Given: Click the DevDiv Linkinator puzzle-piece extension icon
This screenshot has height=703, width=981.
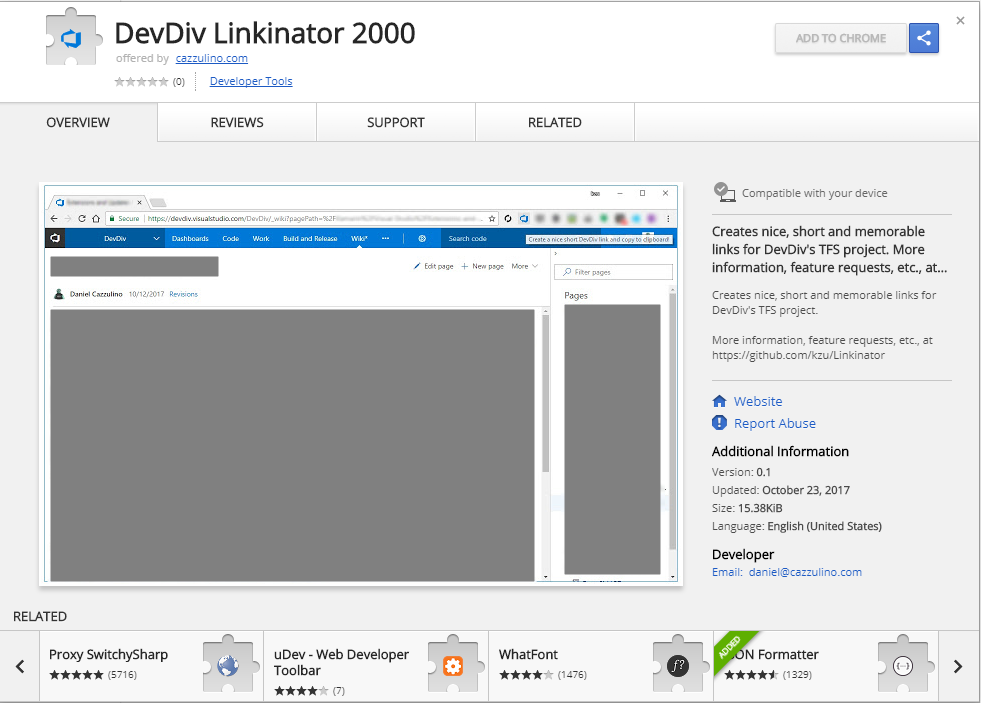Looking at the screenshot, I should click(x=74, y=38).
